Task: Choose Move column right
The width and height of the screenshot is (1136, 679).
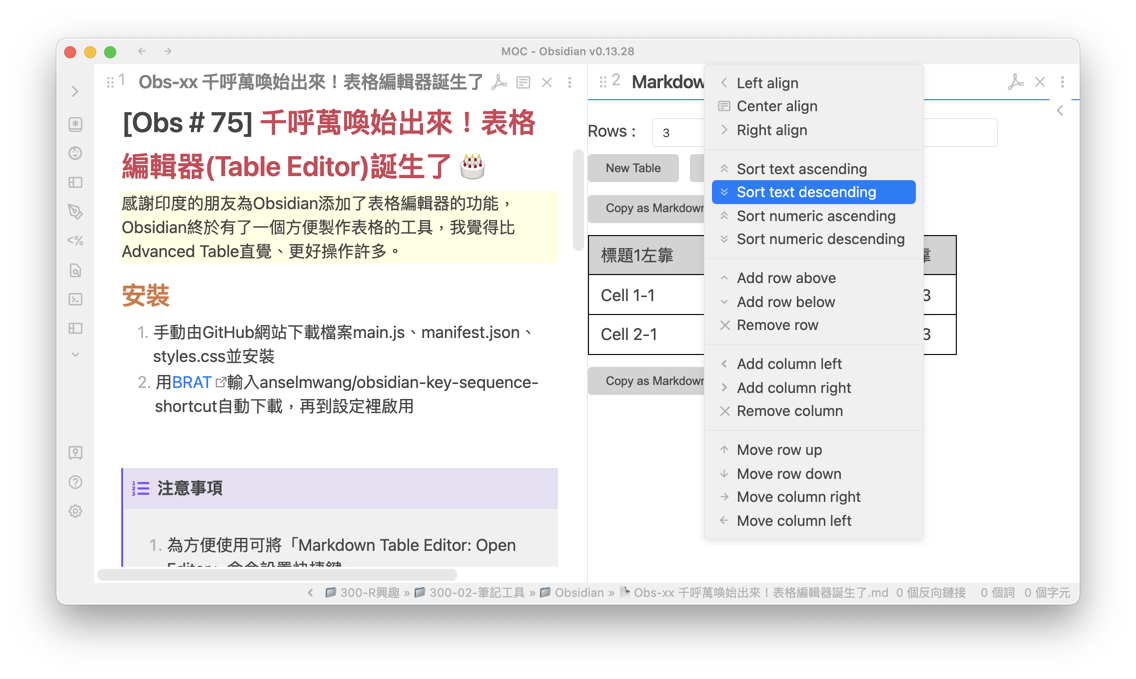Action: pyautogui.click(x=814, y=497)
